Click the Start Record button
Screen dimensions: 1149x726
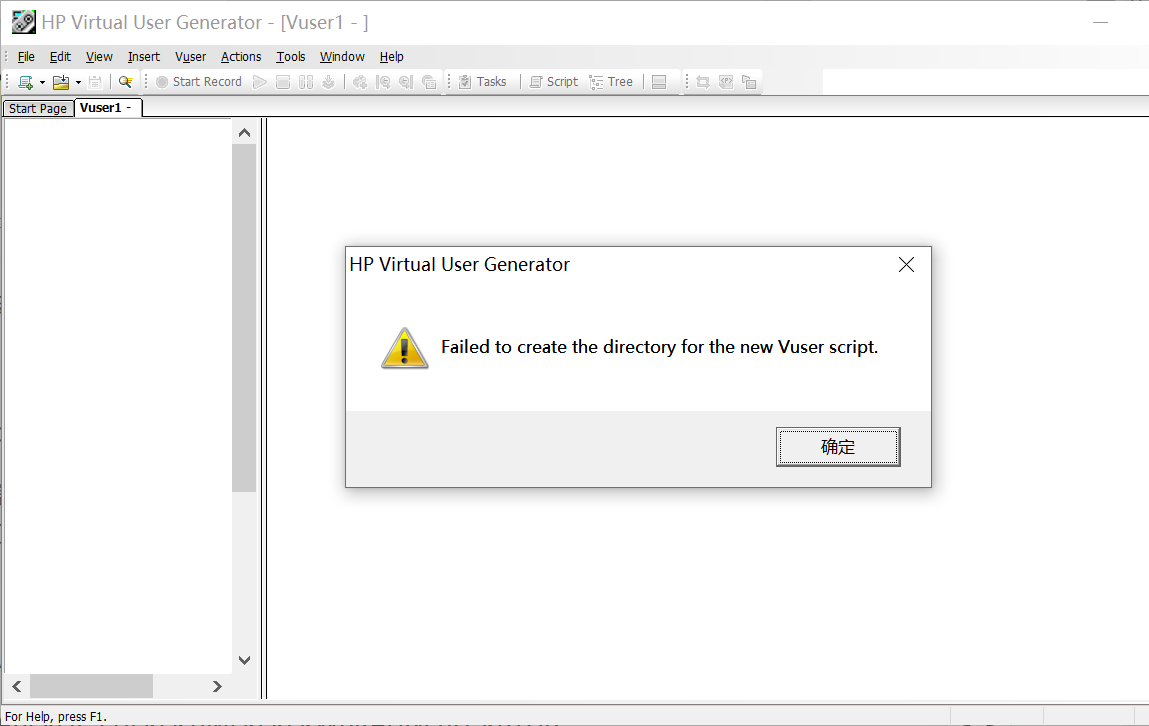[x=199, y=82]
